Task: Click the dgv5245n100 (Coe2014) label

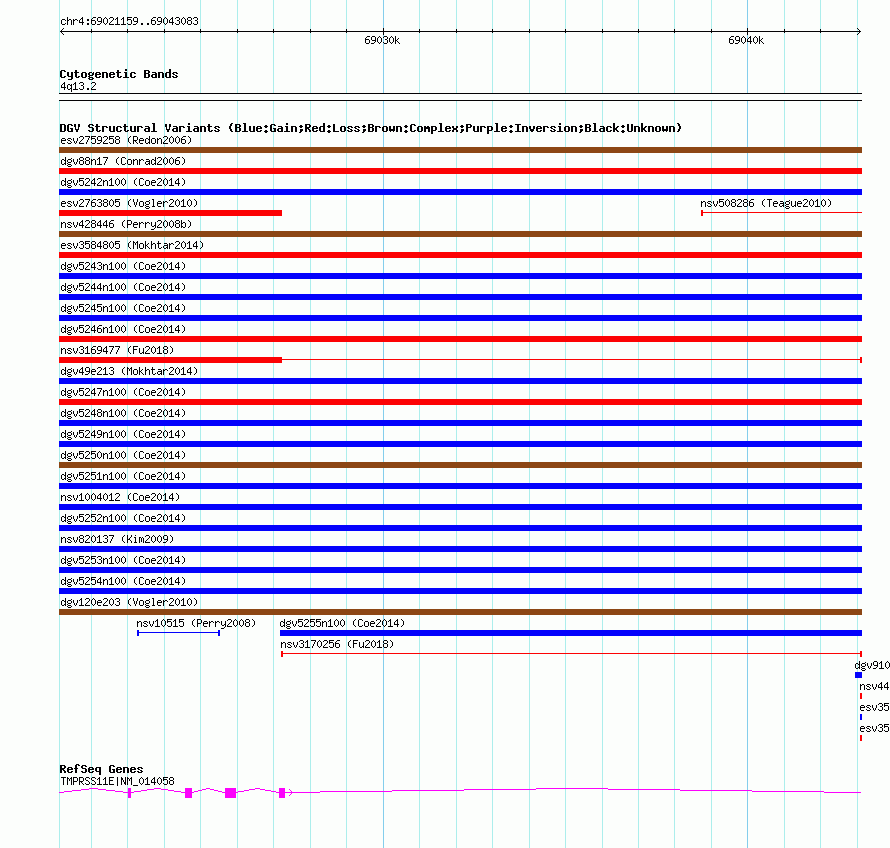Action: click(123, 308)
